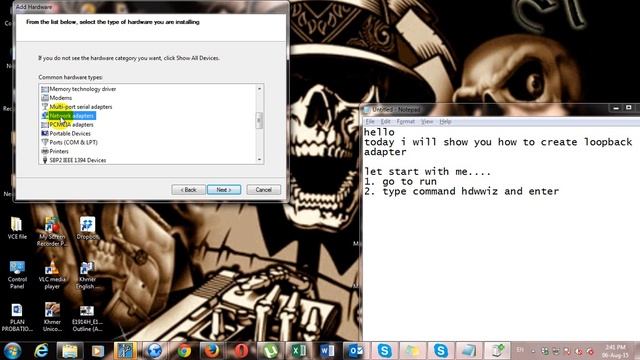Screen dimensions: 640x360
Task: Click the hardware list scrollbar up arrow
Action: (x=259, y=89)
